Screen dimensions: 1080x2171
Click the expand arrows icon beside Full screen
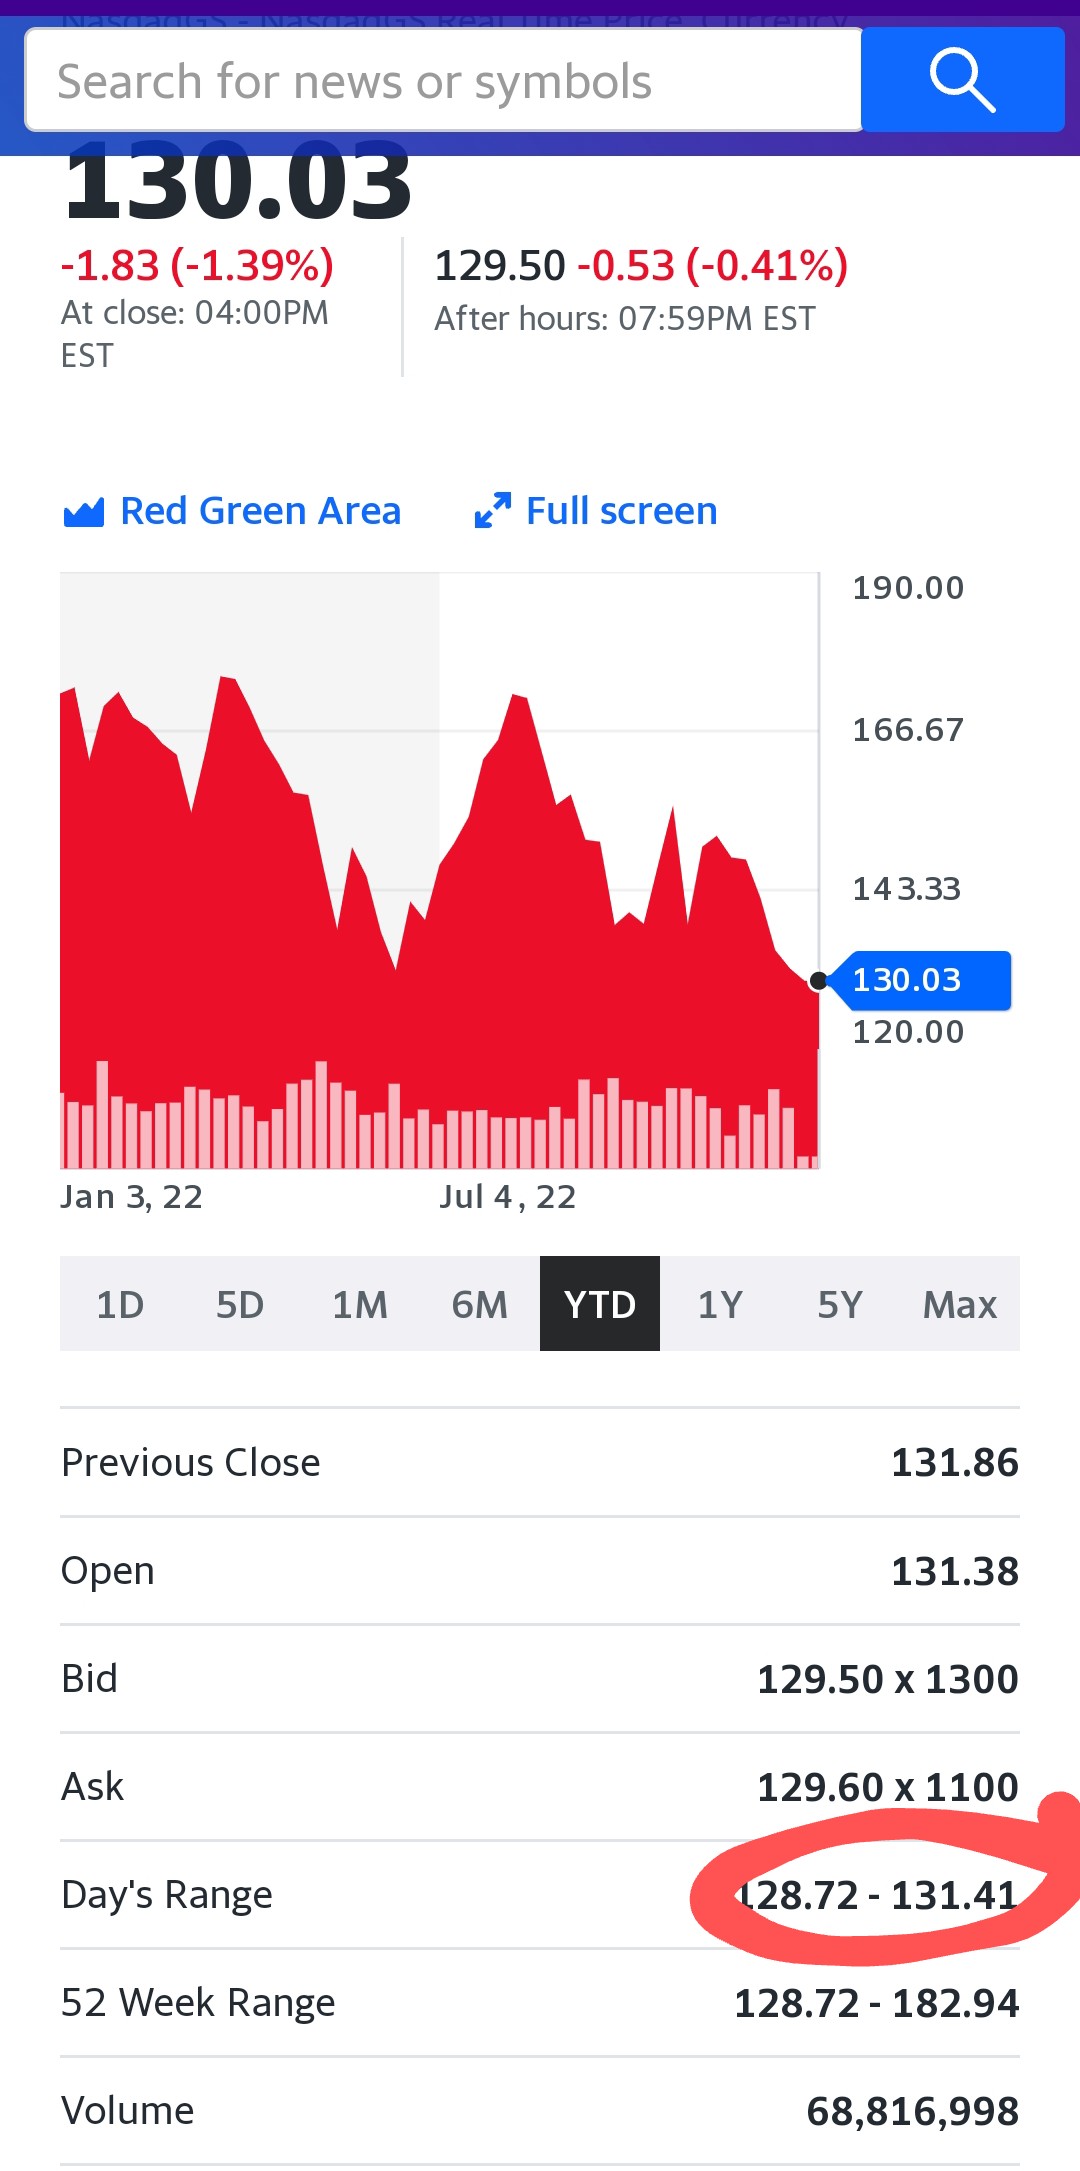tap(492, 510)
